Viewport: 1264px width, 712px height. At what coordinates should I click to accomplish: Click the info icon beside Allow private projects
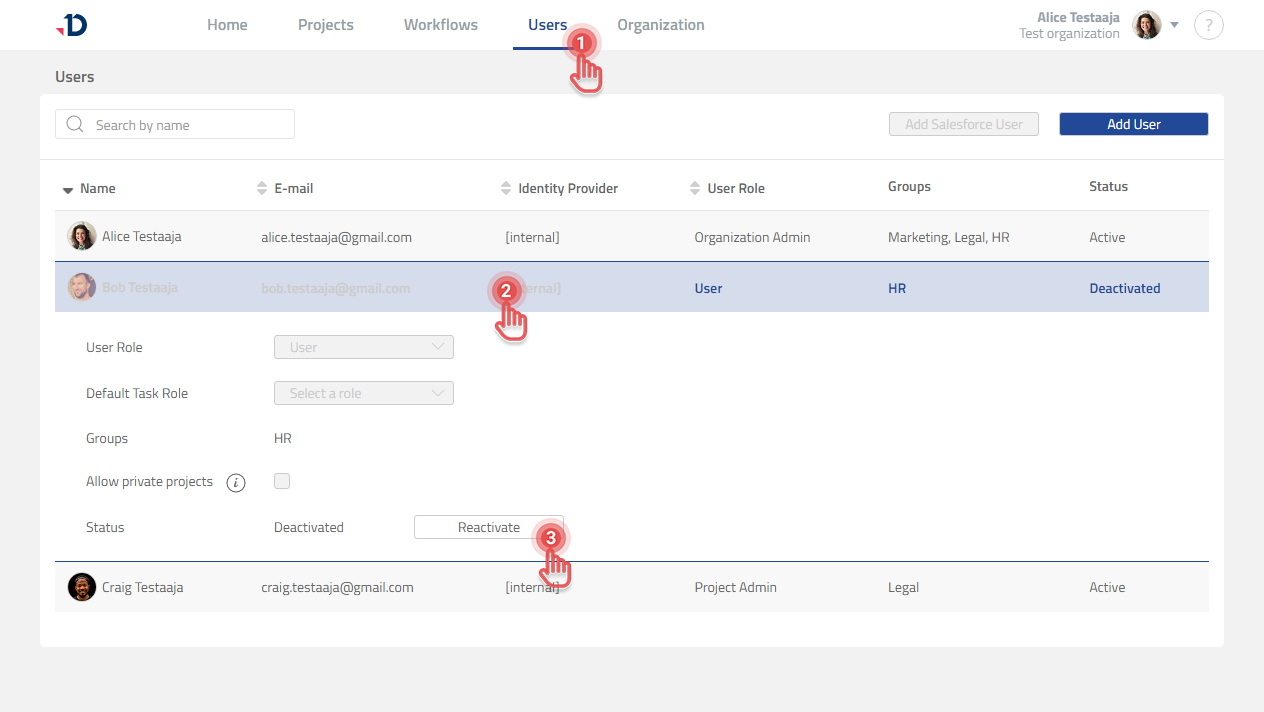coord(236,483)
